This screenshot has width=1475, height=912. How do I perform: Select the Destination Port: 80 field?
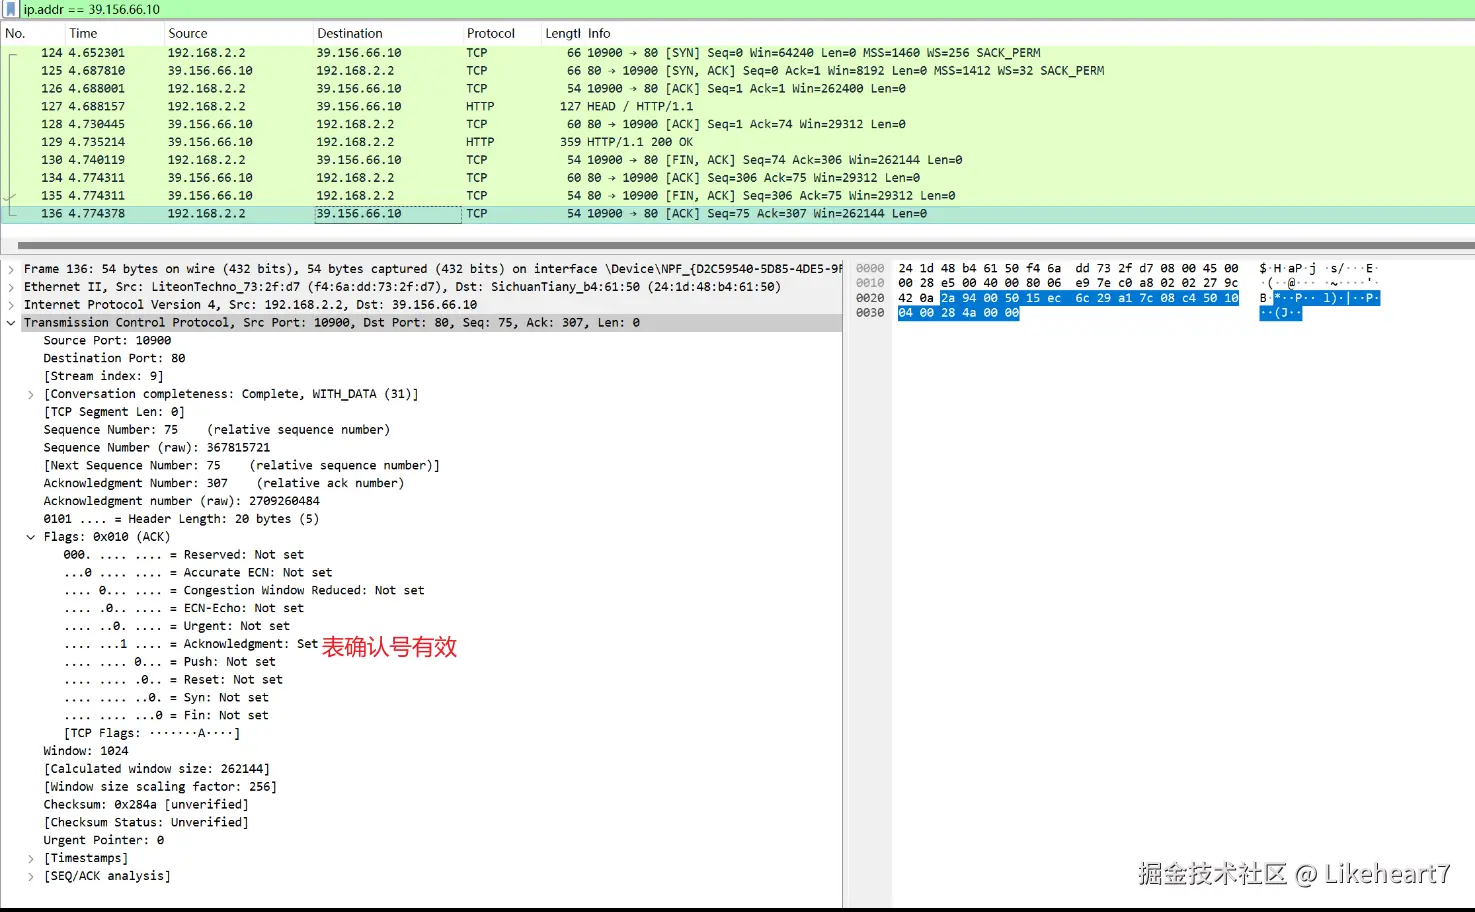click(114, 358)
